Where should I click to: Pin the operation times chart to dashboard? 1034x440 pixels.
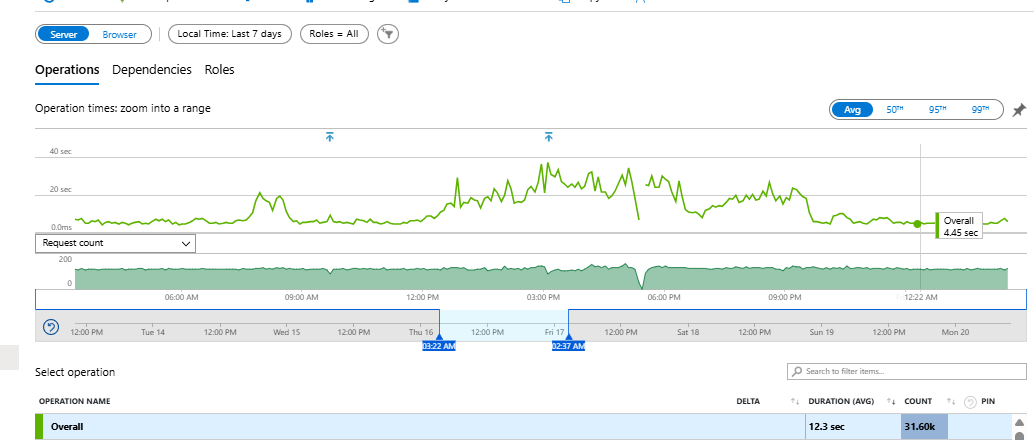[1019, 110]
